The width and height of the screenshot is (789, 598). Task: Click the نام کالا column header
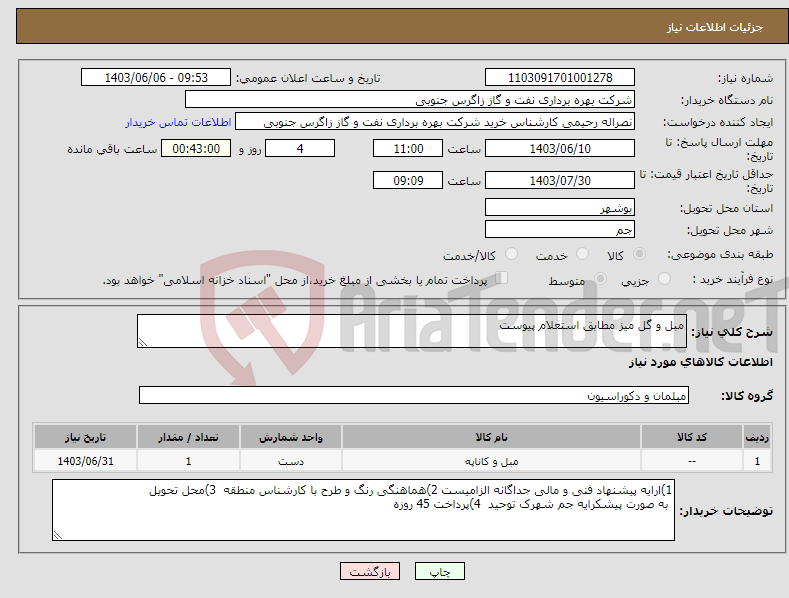(491, 437)
